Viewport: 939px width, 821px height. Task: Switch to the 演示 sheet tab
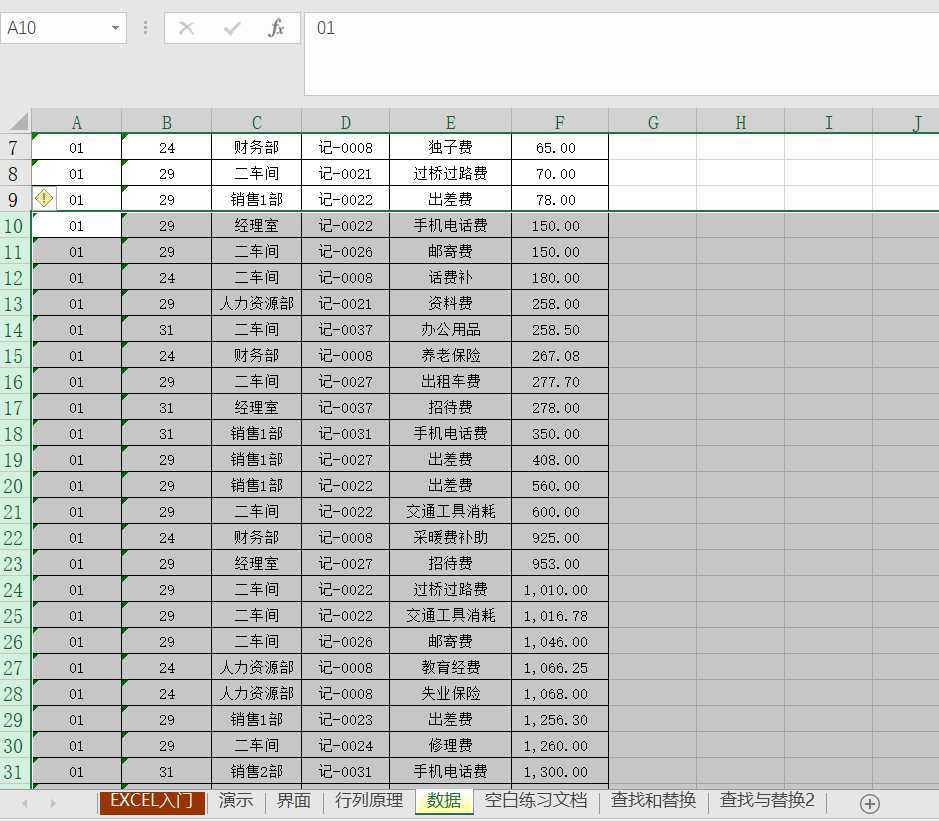[236, 801]
